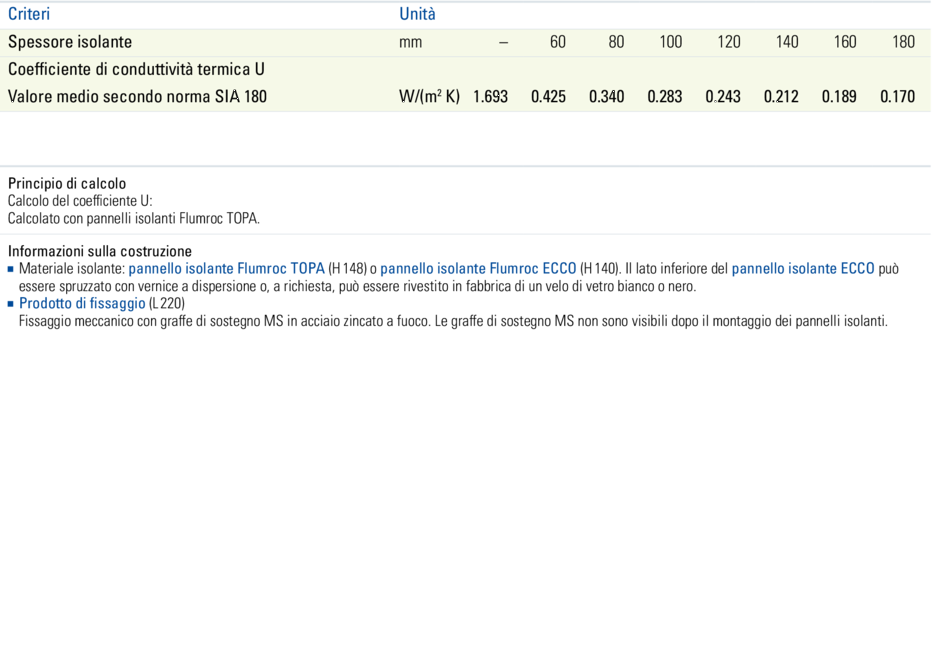Click the Informazioni sulla costruzione heading

pyautogui.click(x=100, y=251)
